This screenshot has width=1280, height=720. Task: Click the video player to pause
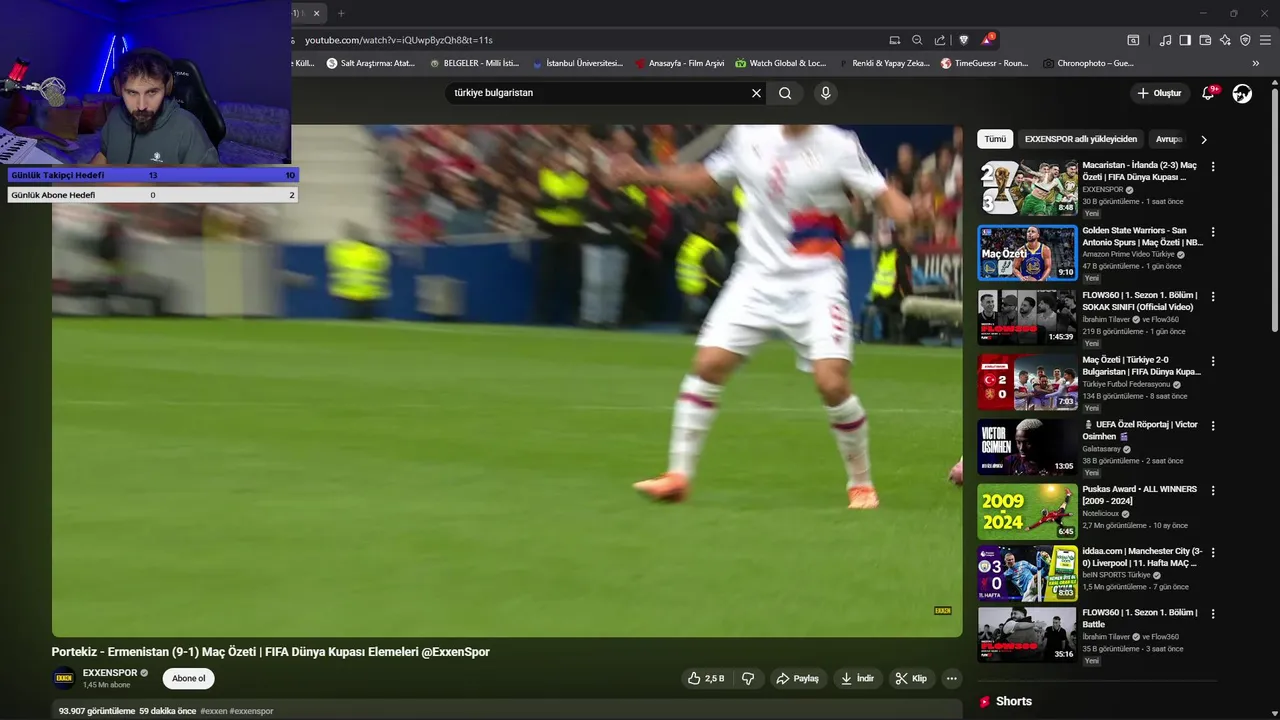pos(507,381)
